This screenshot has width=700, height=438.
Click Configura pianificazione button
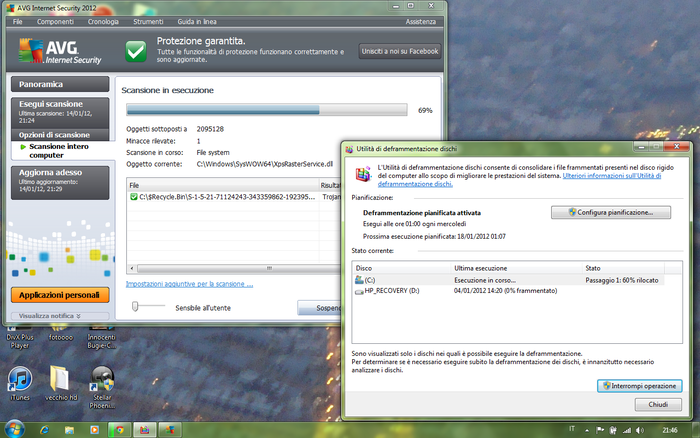tap(611, 213)
